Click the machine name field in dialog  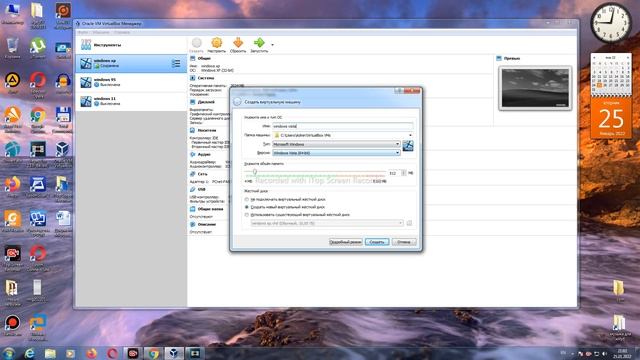(x=342, y=126)
